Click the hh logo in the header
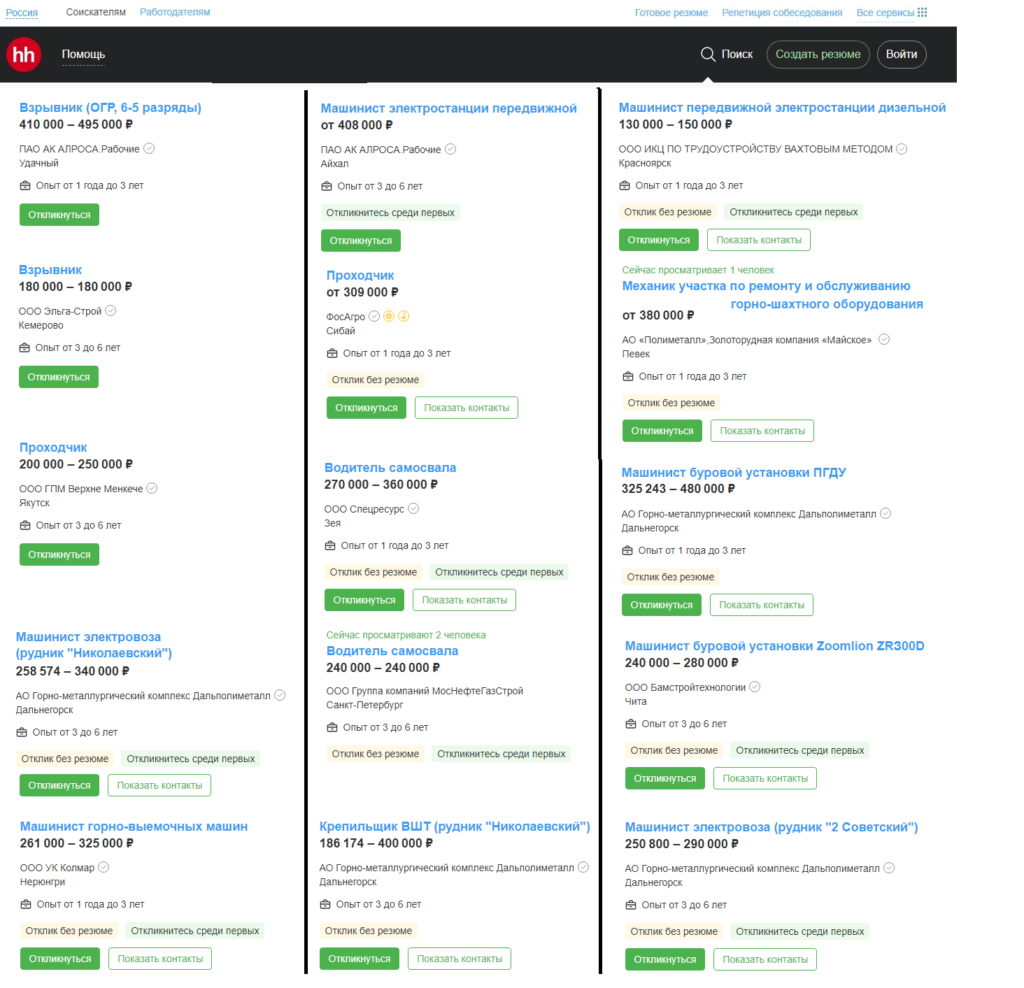1024x988 pixels. coord(23,54)
